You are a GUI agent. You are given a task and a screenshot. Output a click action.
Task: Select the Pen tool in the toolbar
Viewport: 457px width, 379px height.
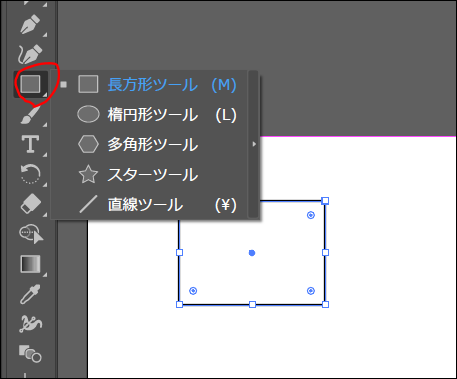point(31,24)
